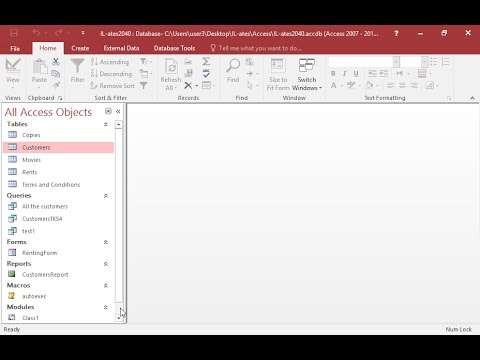
Task: Toggle italic text formatting
Action: (x=345, y=74)
